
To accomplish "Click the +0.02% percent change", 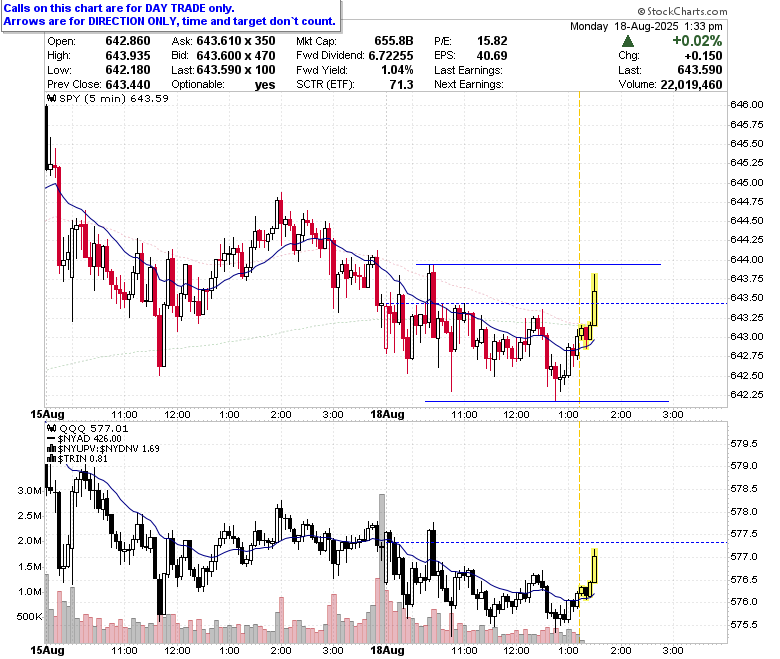I will click(697, 41).
